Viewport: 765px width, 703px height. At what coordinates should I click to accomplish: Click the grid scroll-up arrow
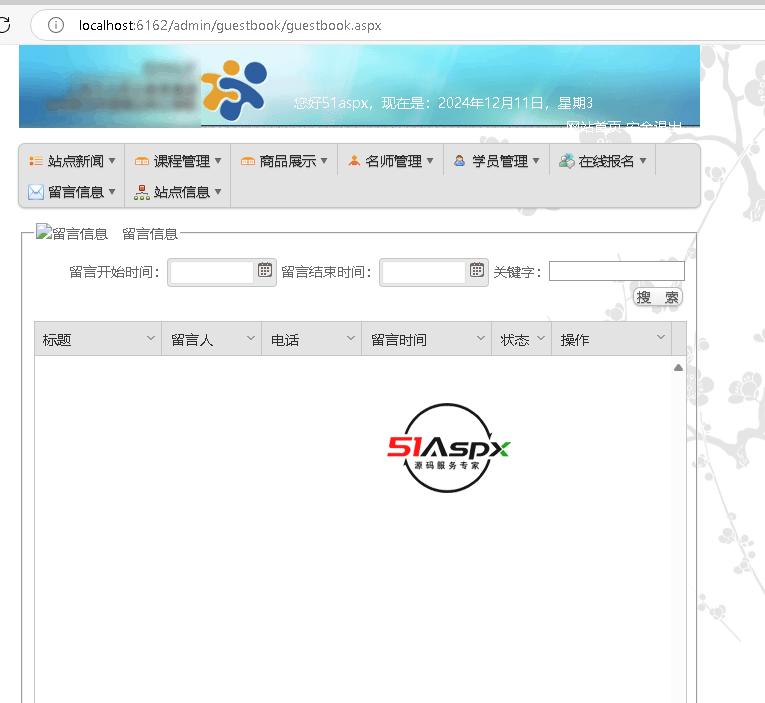point(678,367)
